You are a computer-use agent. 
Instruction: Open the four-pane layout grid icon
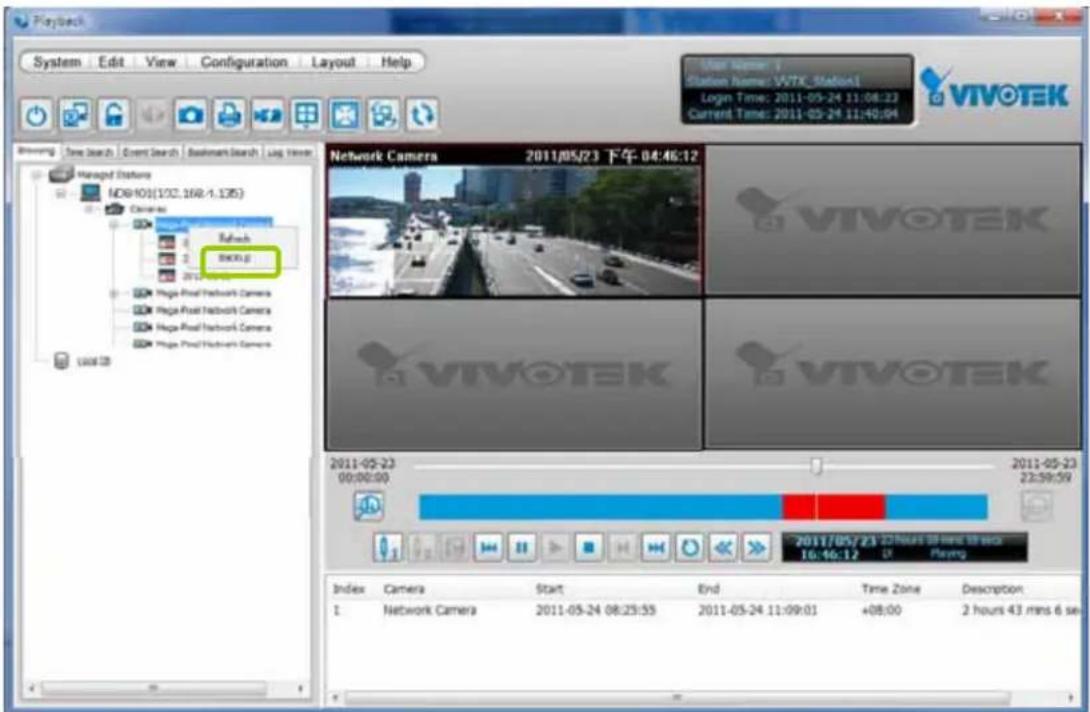[307, 115]
